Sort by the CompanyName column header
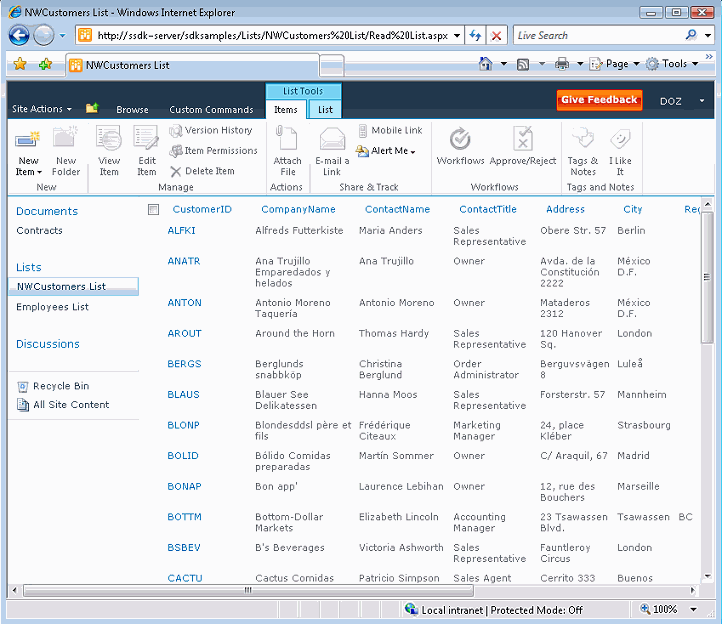The height and width of the screenshot is (624, 722). [298, 210]
